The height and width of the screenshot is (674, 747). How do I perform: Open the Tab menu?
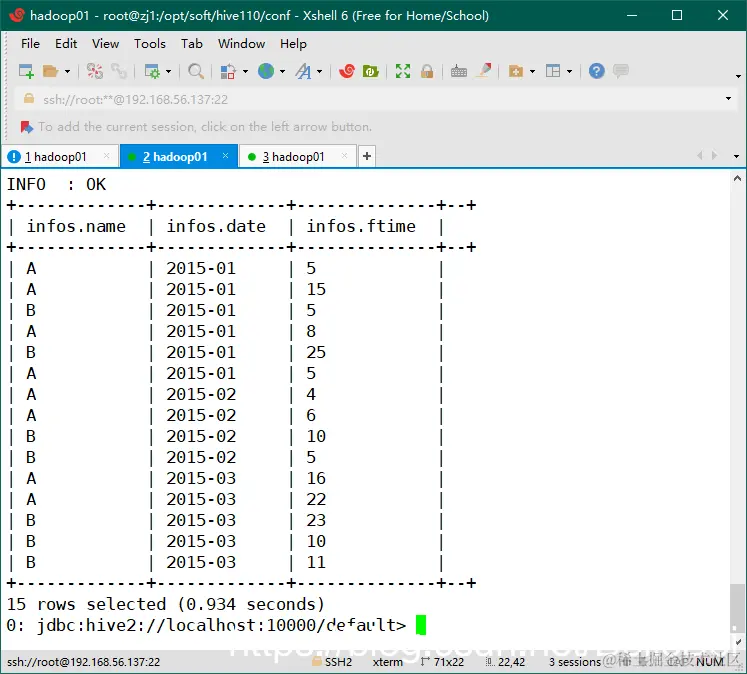click(192, 44)
